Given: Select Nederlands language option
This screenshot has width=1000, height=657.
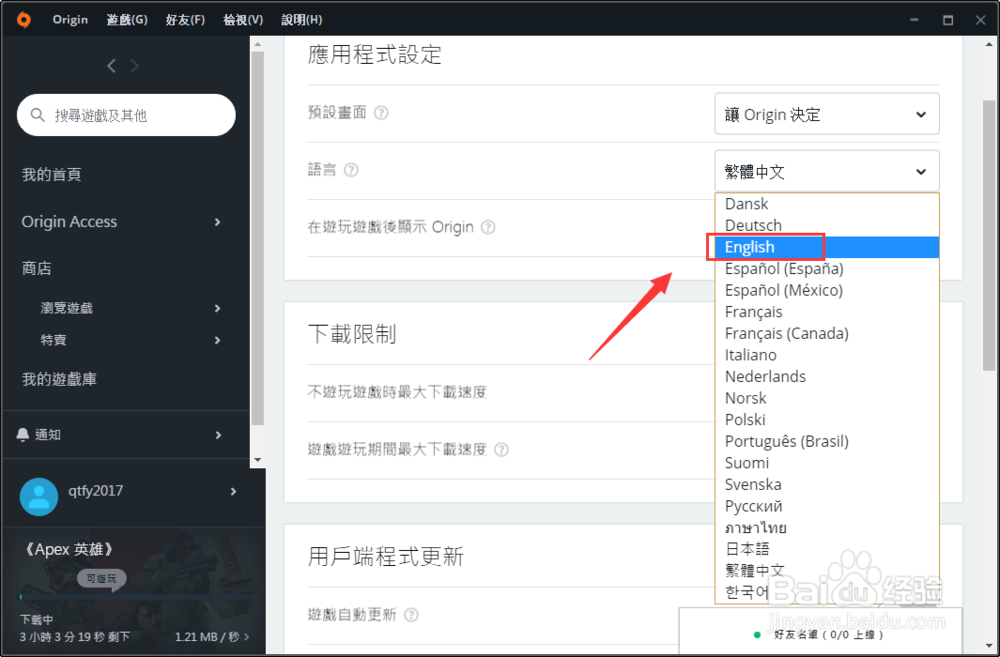Looking at the screenshot, I should (x=827, y=377).
